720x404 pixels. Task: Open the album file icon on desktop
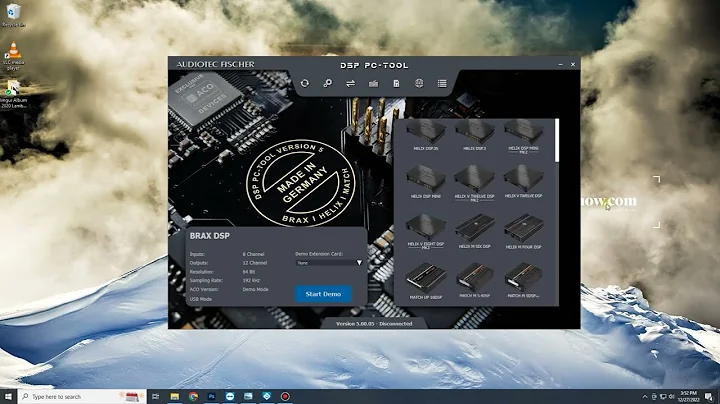click(x=13, y=94)
